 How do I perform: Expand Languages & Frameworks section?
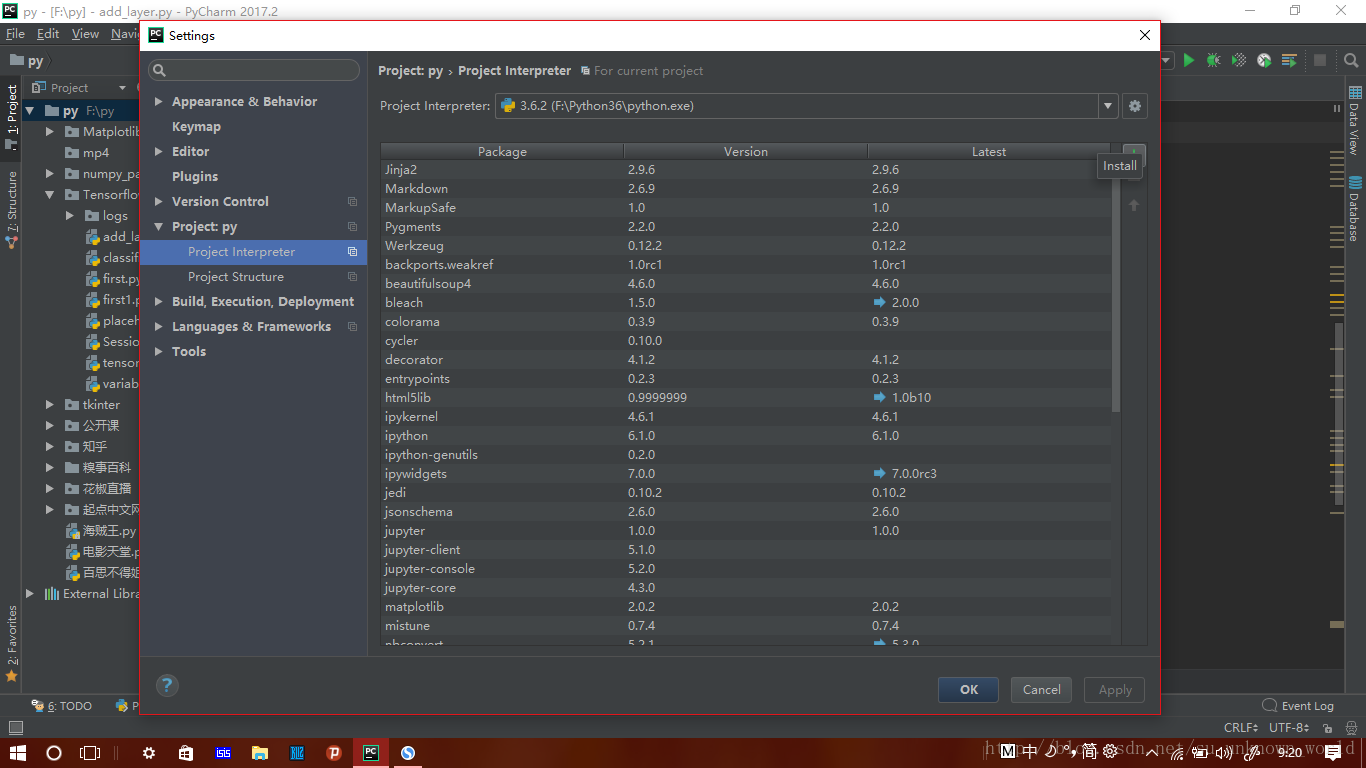159,327
